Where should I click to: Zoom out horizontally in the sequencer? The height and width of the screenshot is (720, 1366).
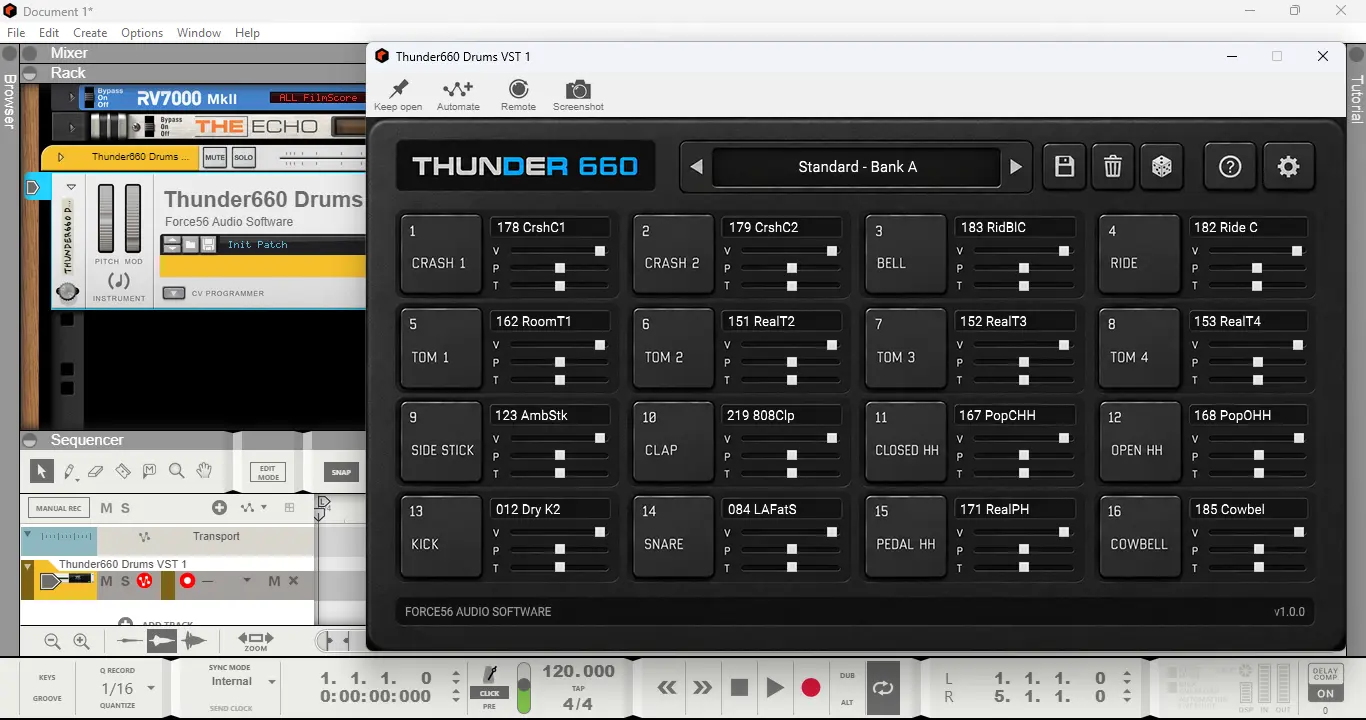pos(52,642)
